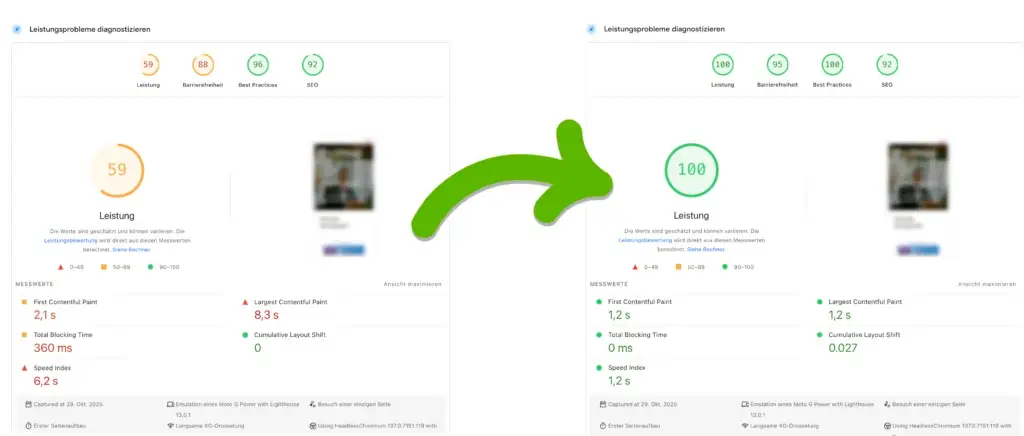1024x436 pixels.
Task: Open the Siehe Rechner link under the 100 score
Action: click(x=706, y=250)
